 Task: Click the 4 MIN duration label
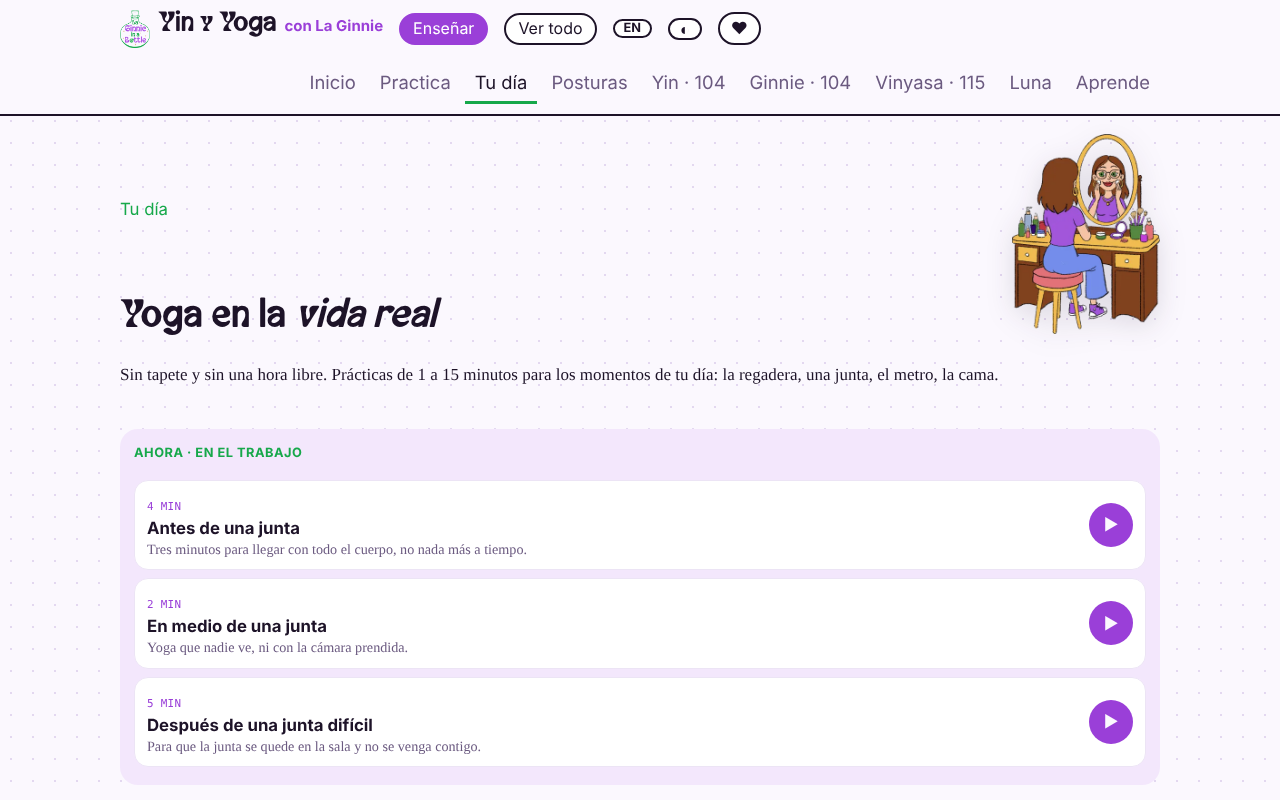[164, 506]
